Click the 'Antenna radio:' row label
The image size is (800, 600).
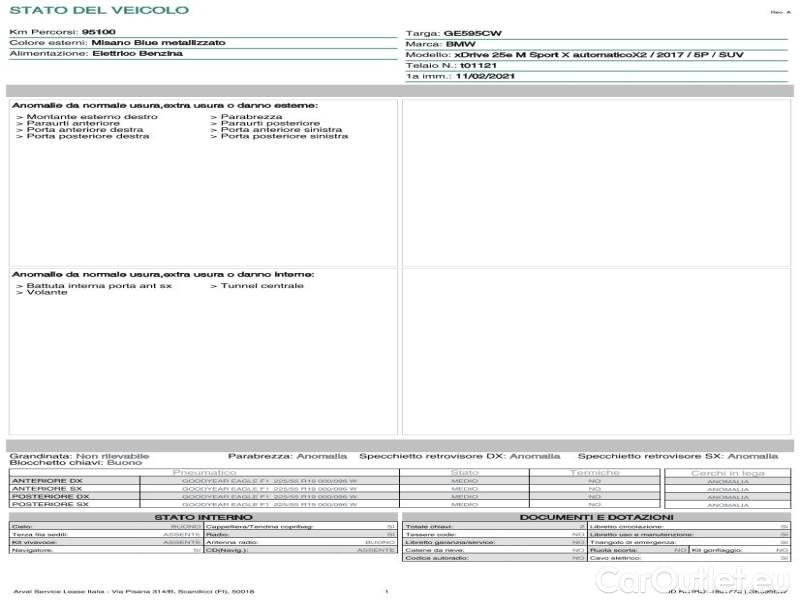point(232,542)
